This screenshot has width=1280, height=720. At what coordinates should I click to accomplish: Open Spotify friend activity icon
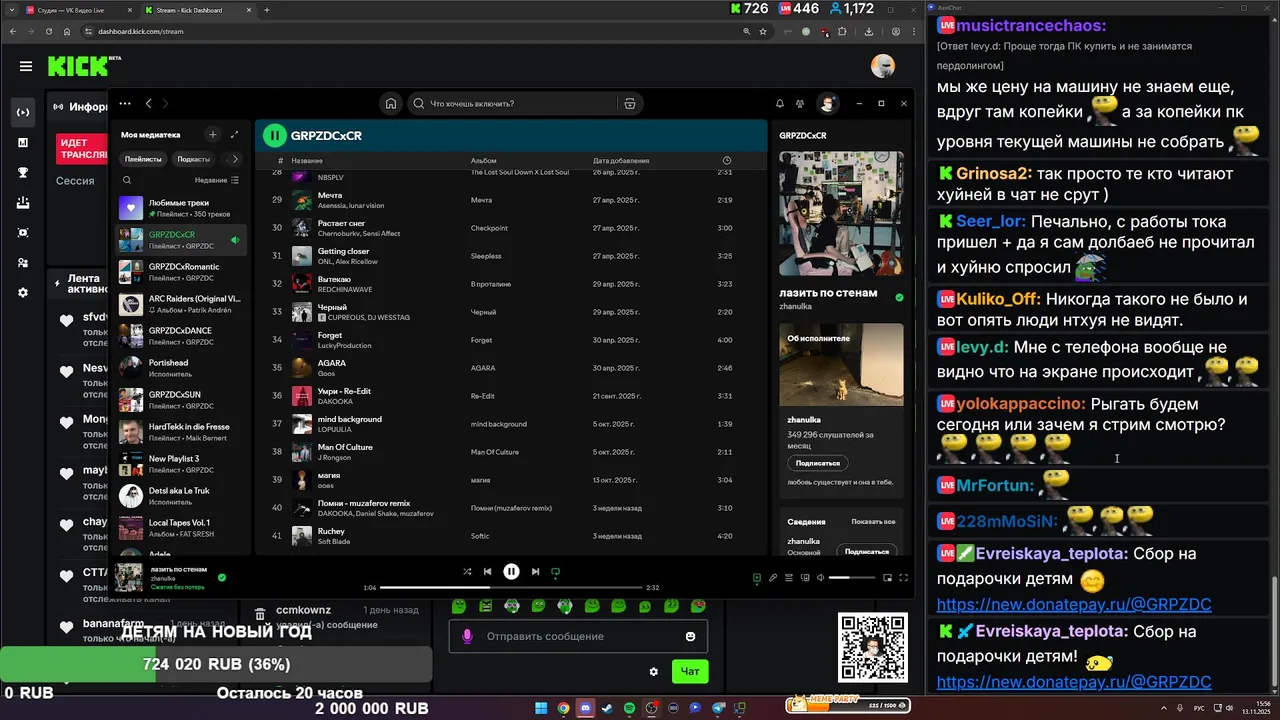click(x=800, y=103)
